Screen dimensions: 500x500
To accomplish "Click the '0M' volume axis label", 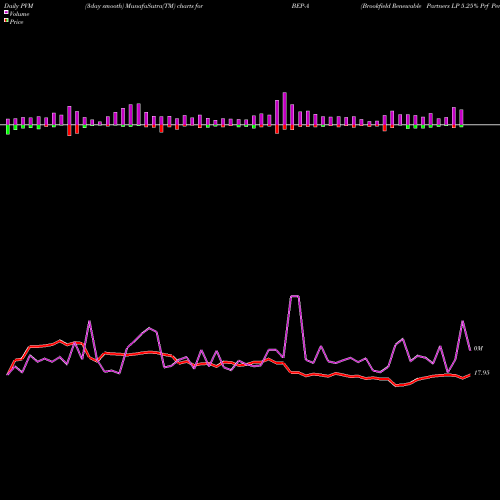I will pyautogui.click(x=478, y=348).
